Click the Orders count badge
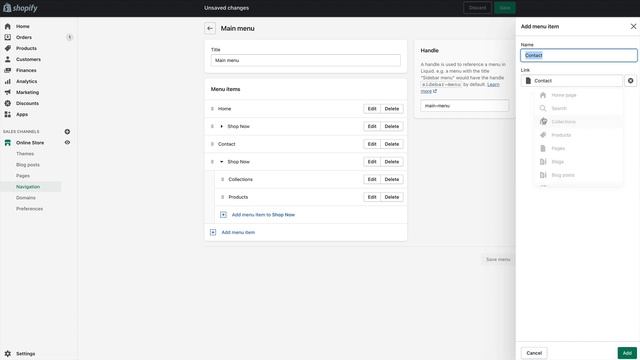Viewport: 640px width, 360px height. [69, 37]
